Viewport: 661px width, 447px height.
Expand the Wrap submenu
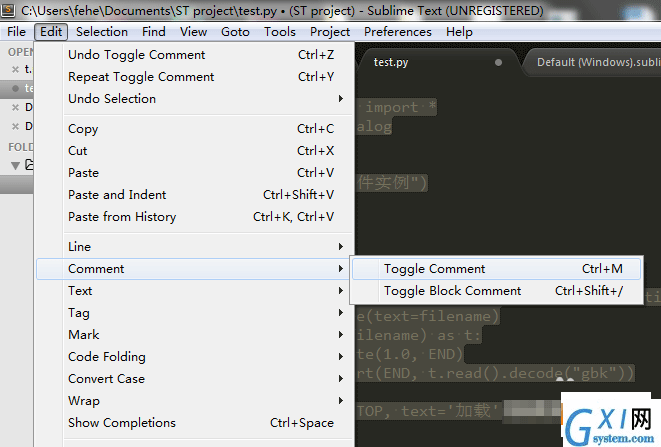point(194,400)
